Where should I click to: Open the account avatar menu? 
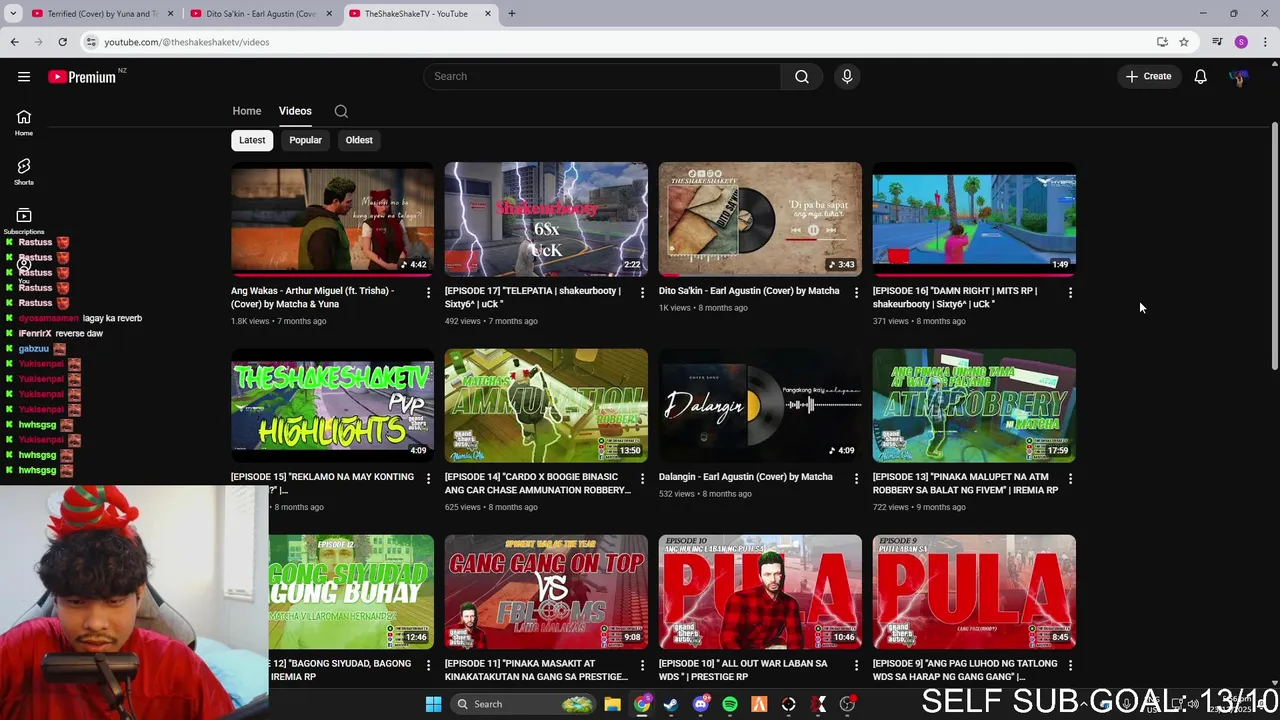1238,77
